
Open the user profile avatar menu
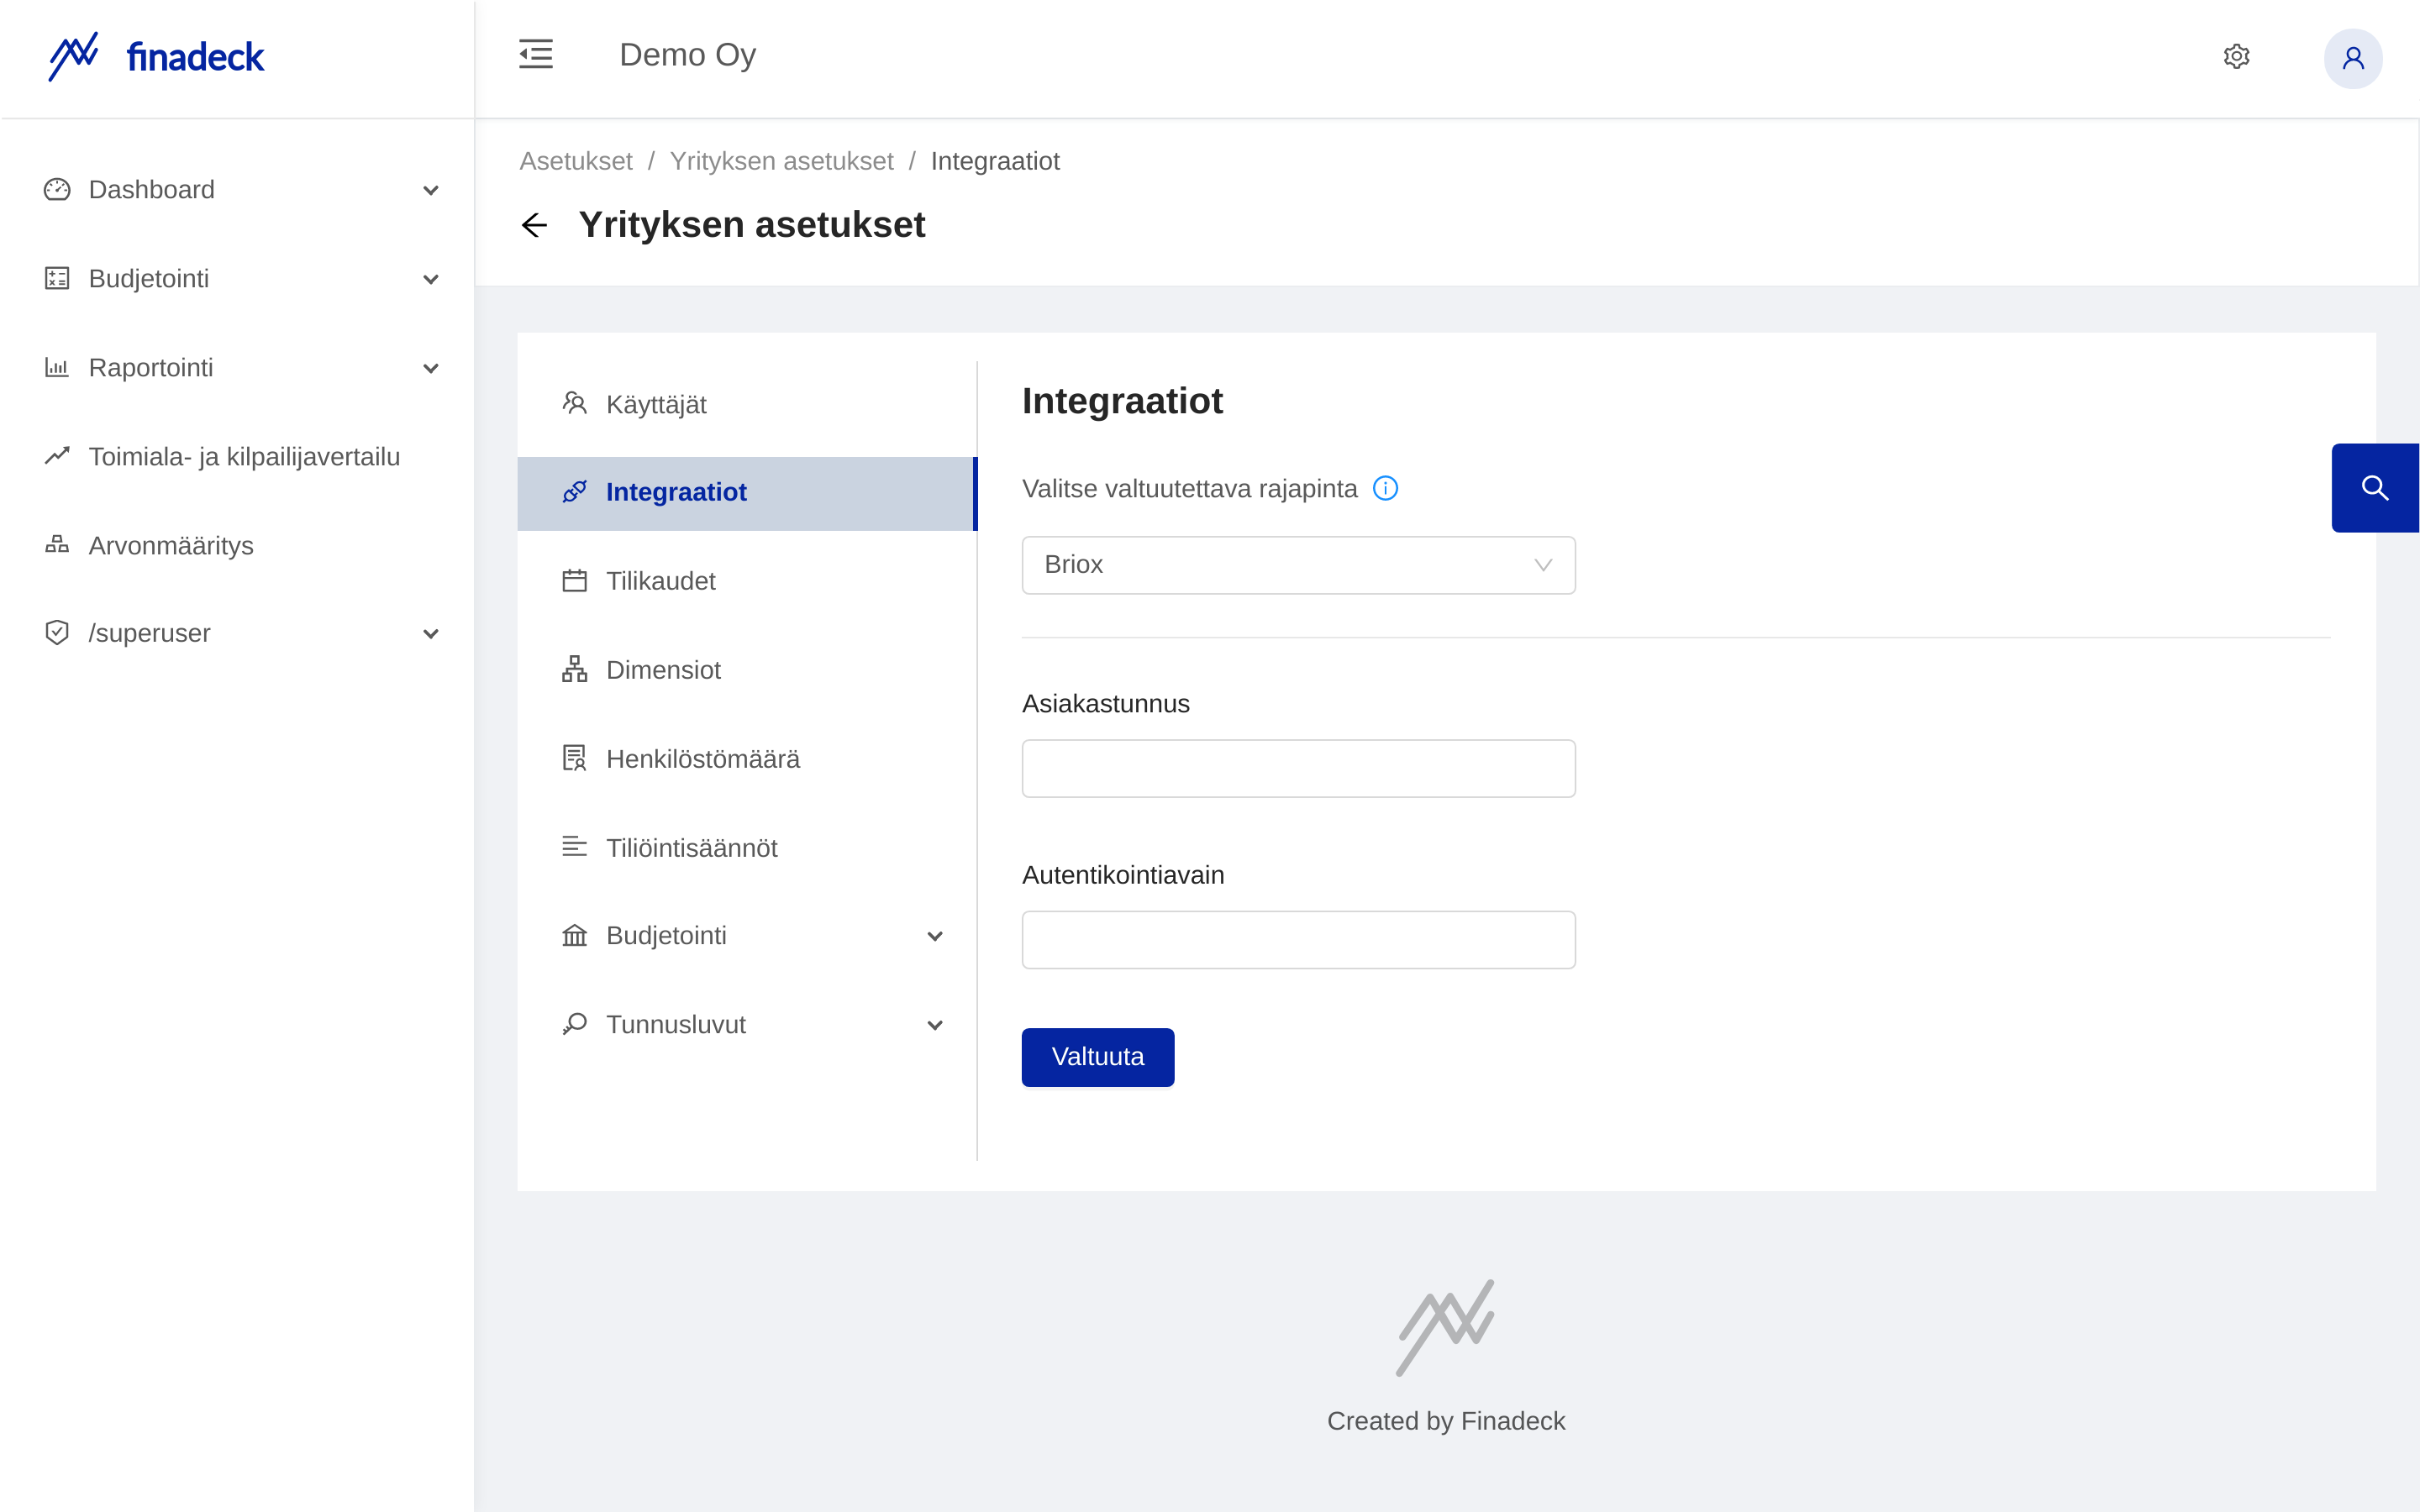(x=2353, y=58)
